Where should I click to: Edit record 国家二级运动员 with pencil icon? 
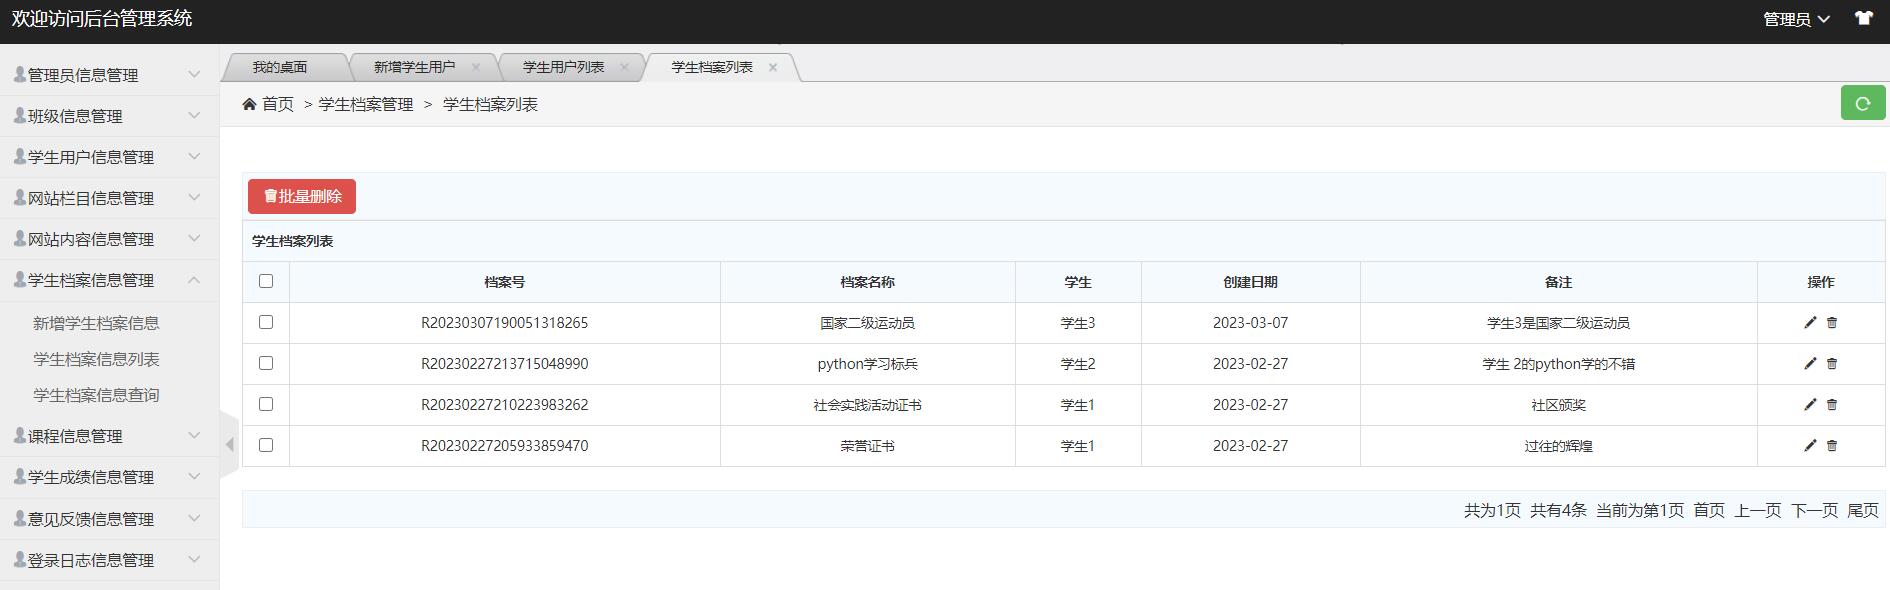[1810, 323]
